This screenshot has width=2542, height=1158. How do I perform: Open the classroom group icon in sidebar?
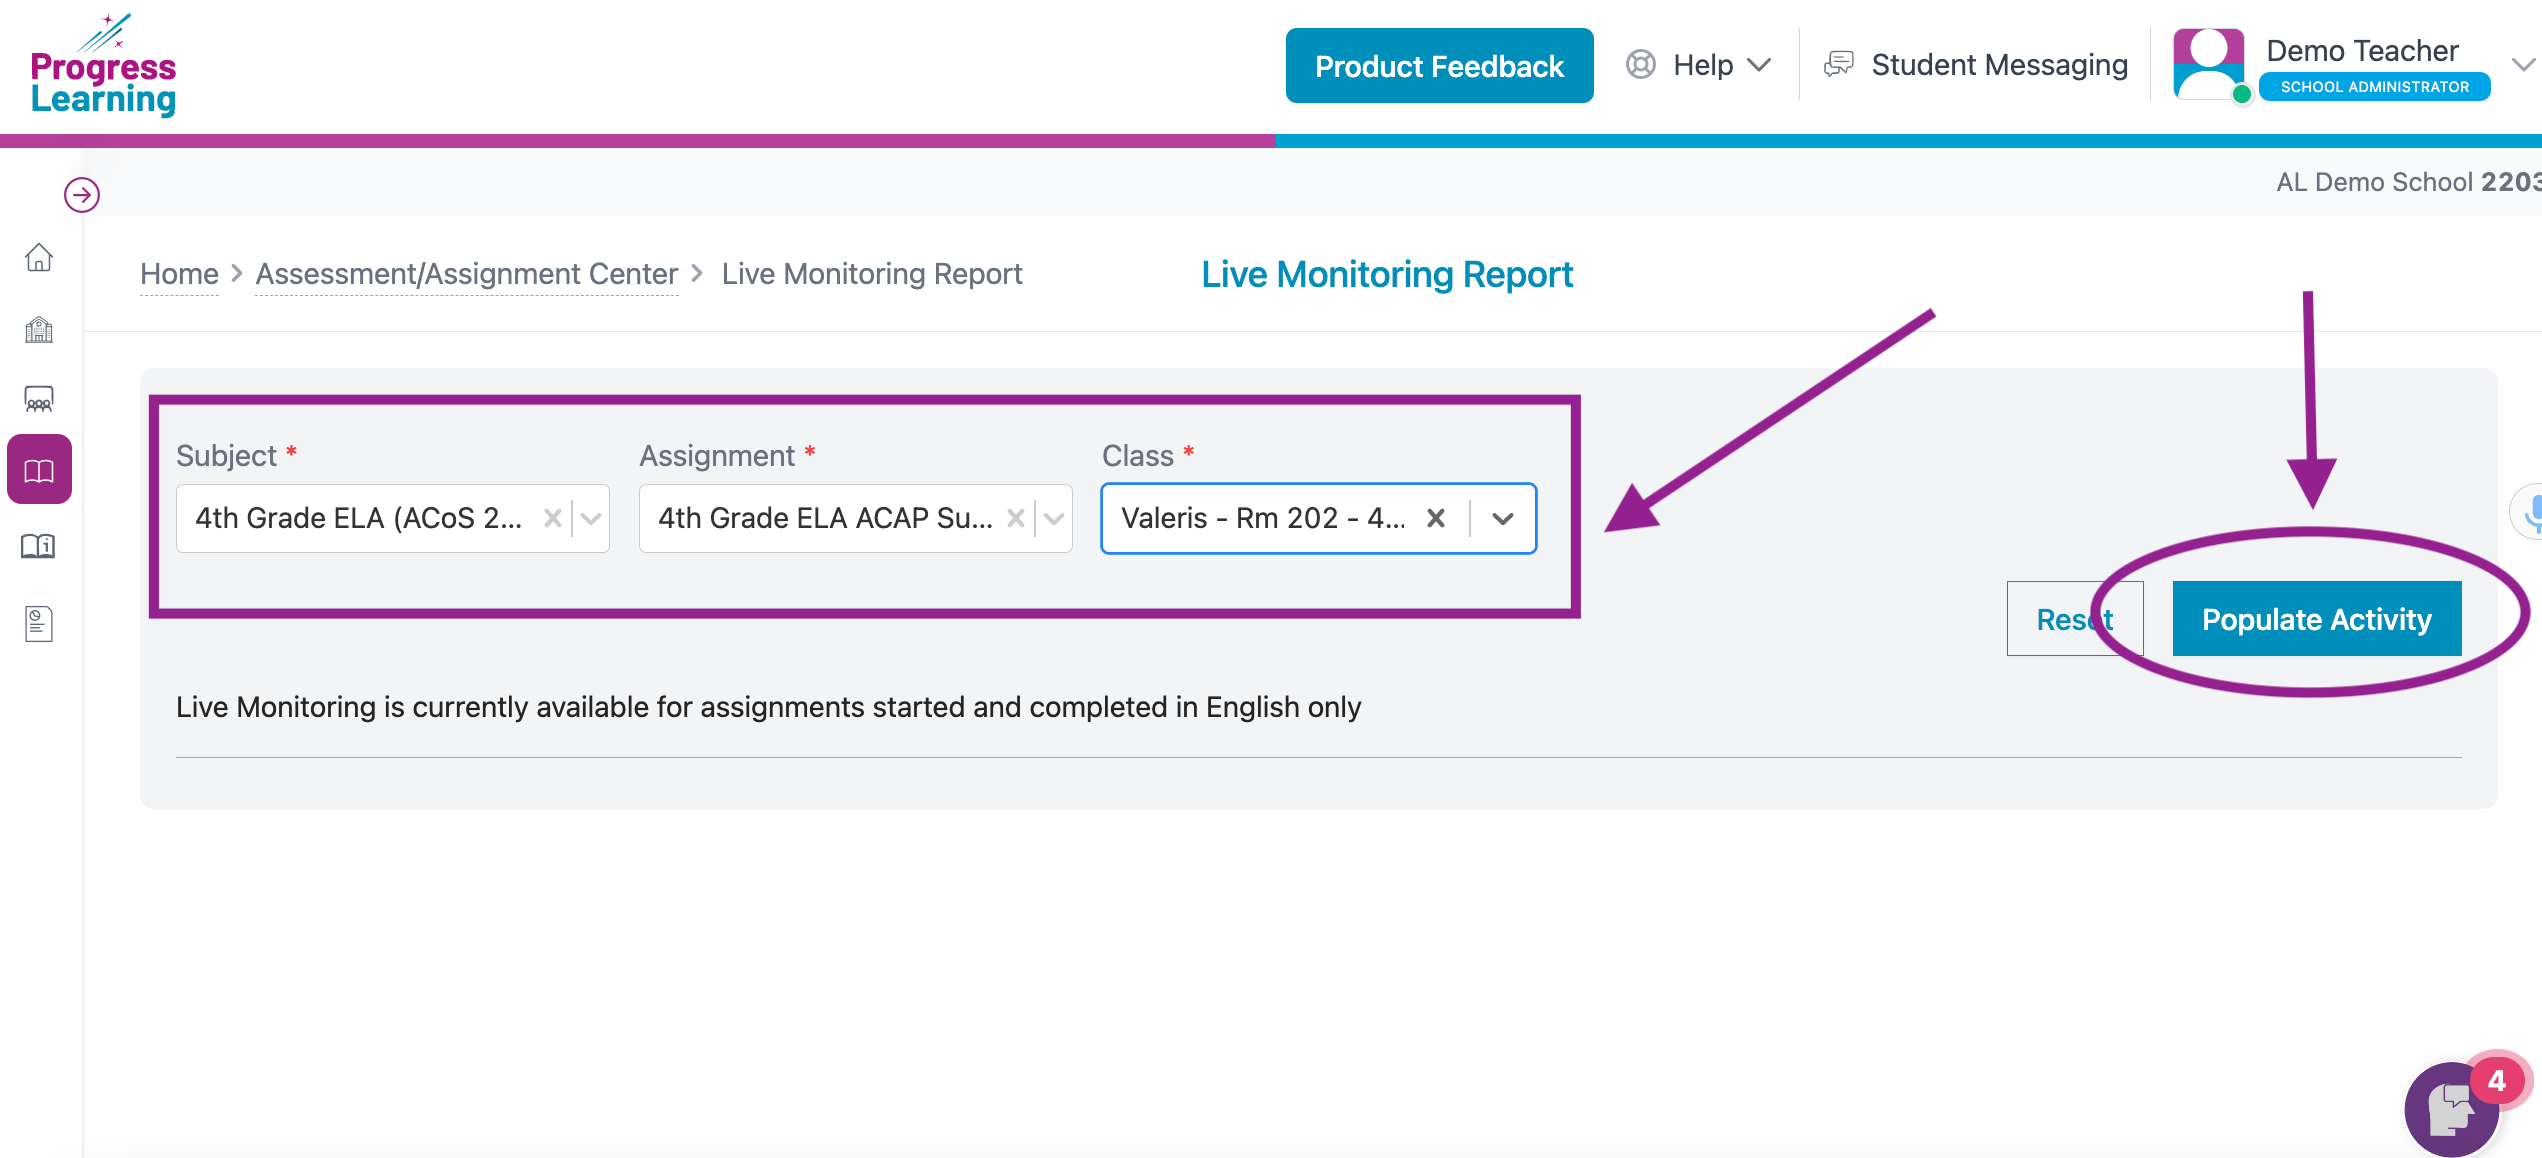click(39, 399)
